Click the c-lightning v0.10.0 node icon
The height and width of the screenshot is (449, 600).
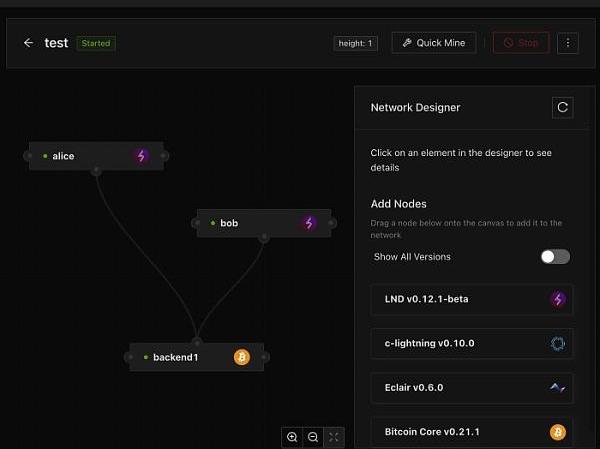(x=558, y=343)
